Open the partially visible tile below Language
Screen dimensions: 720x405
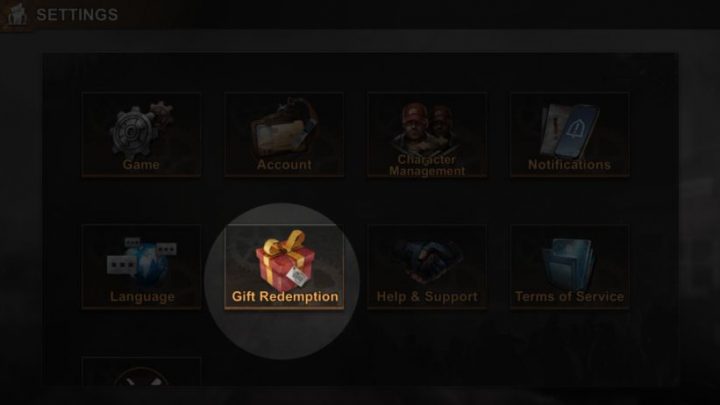[x=141, y=371]
